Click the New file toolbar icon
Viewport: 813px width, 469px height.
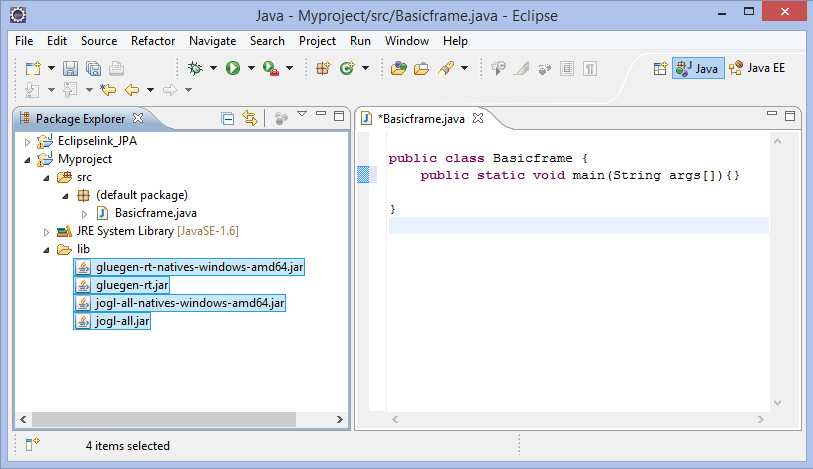pos(33,68)
